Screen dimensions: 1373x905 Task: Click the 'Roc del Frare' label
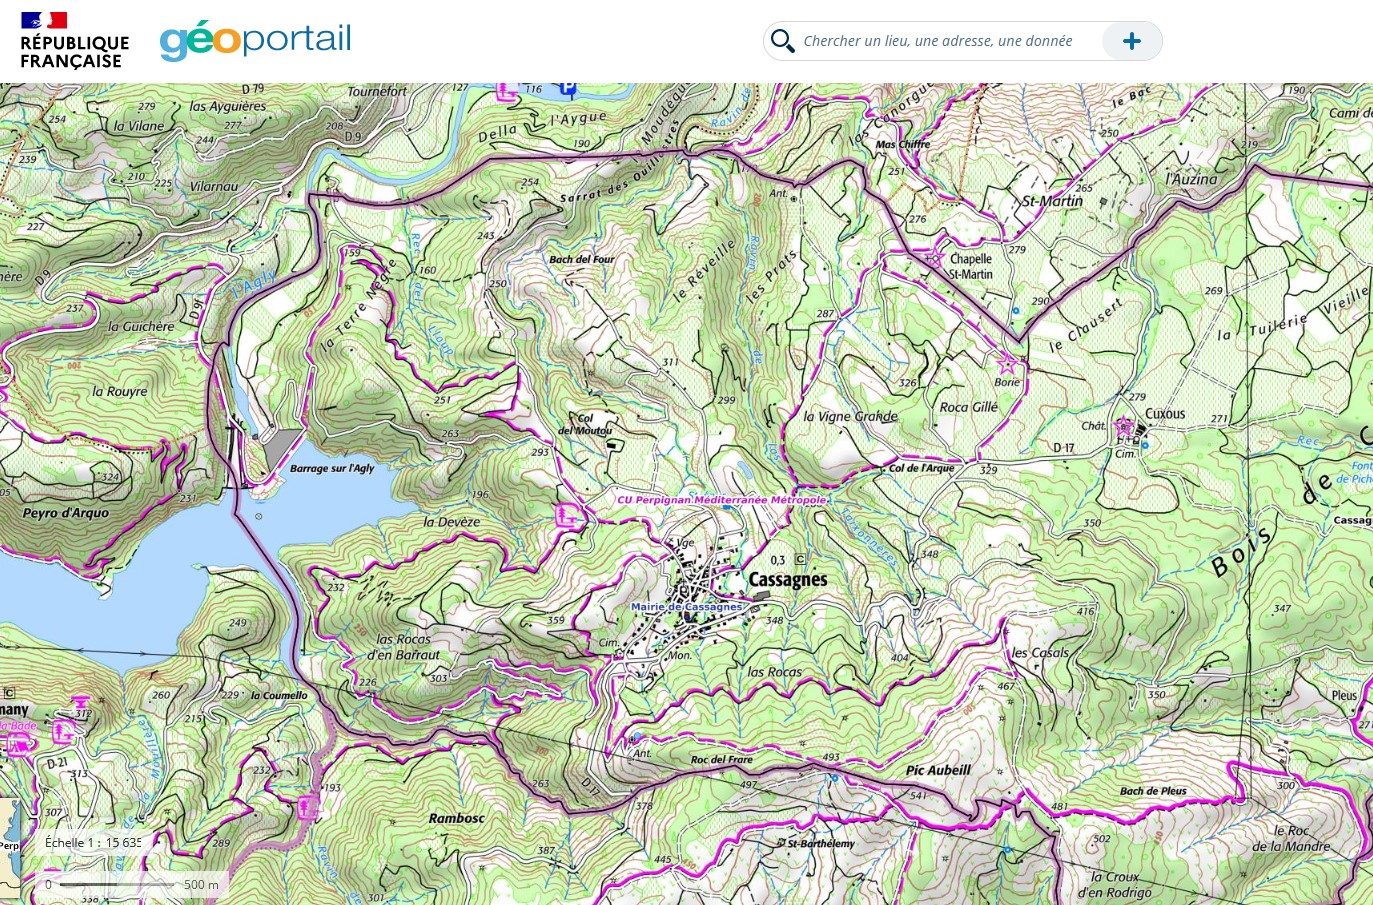721,760
